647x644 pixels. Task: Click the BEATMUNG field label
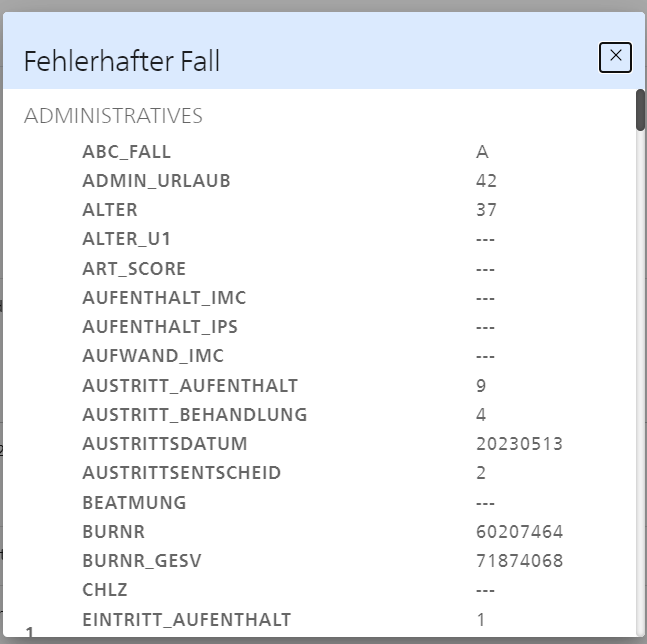pos(134,502)
